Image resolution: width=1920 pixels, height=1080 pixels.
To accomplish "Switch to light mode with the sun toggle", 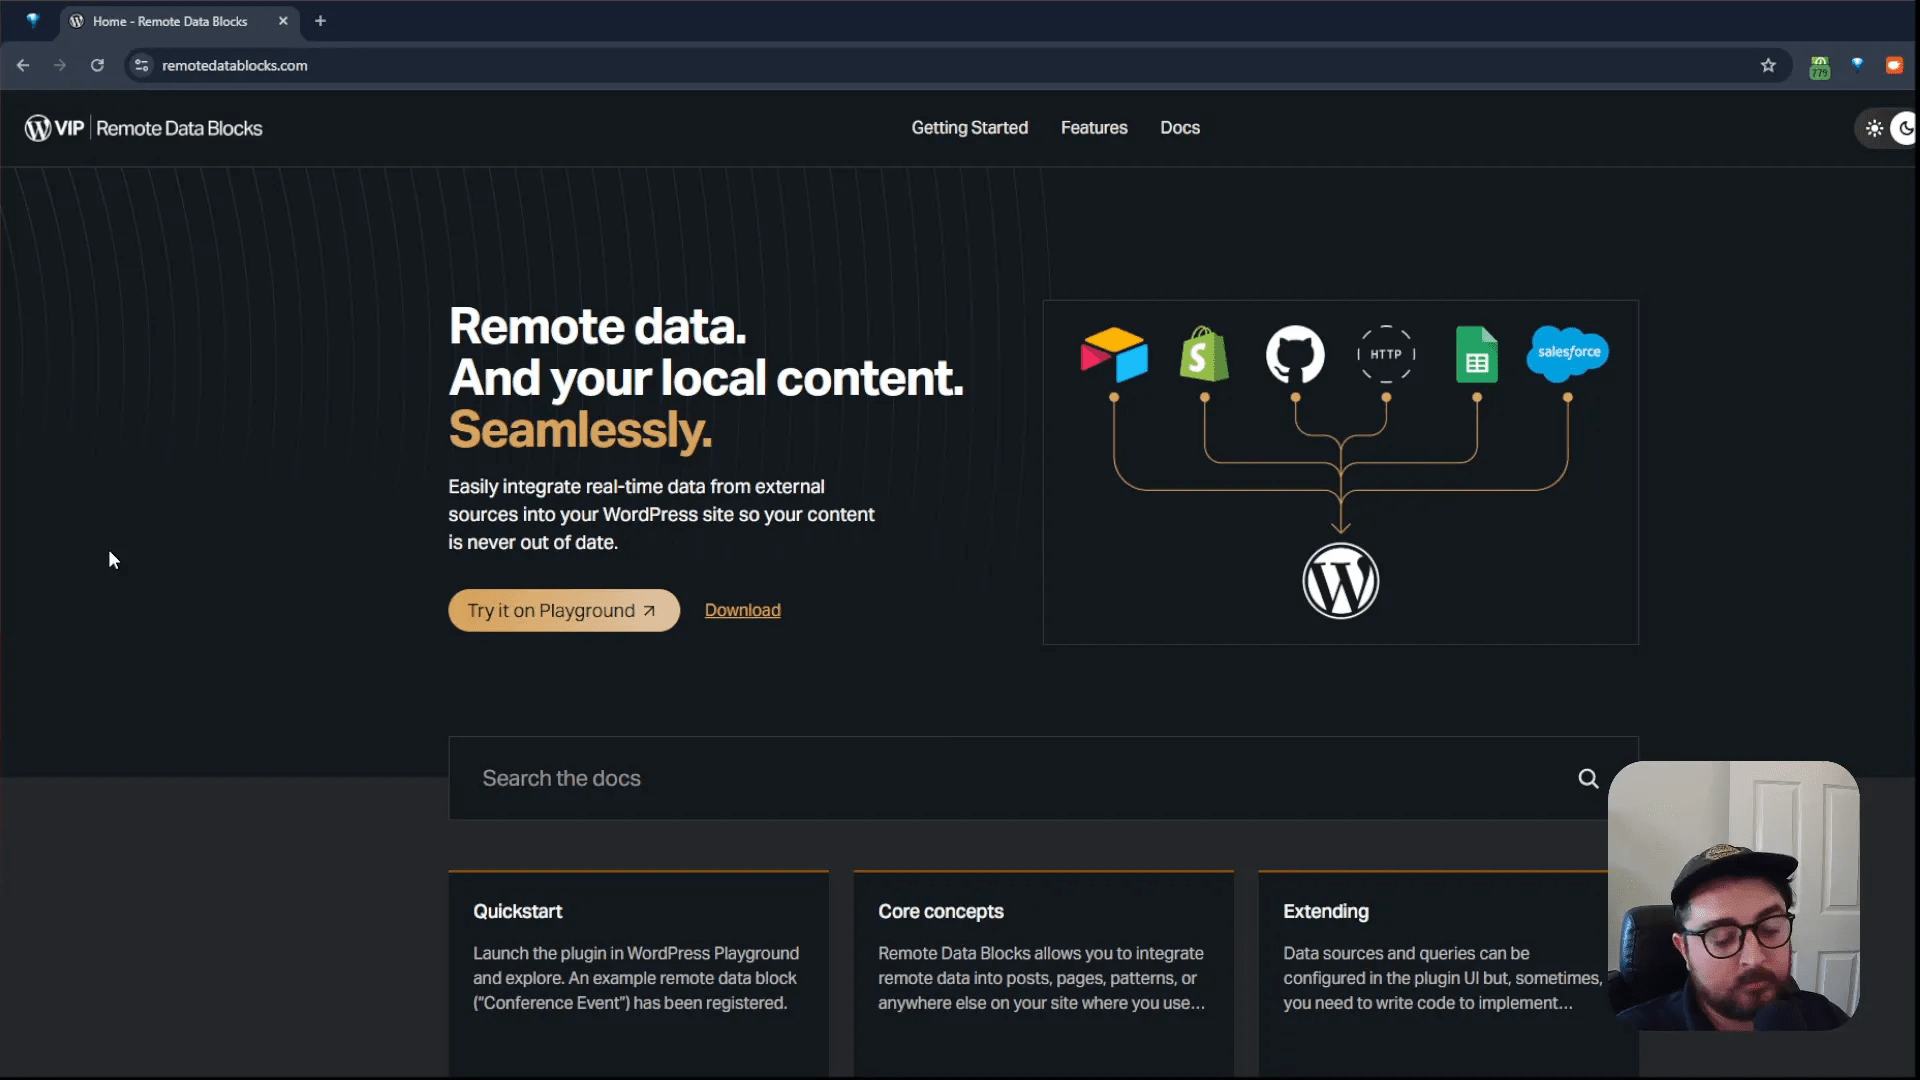I will 1874,128.
